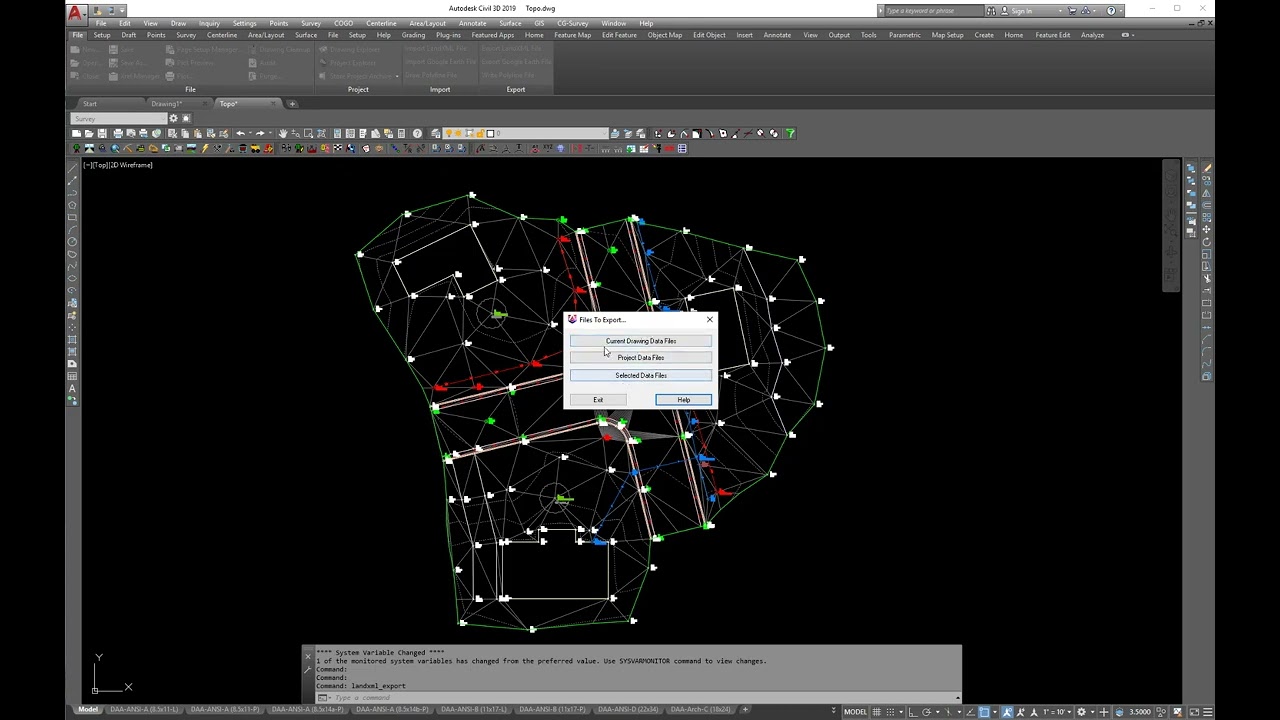Toggle the drawing grid display
The width and height of the screenshot is (1280, 720).
pyautogui.click(x=877, y=712)
